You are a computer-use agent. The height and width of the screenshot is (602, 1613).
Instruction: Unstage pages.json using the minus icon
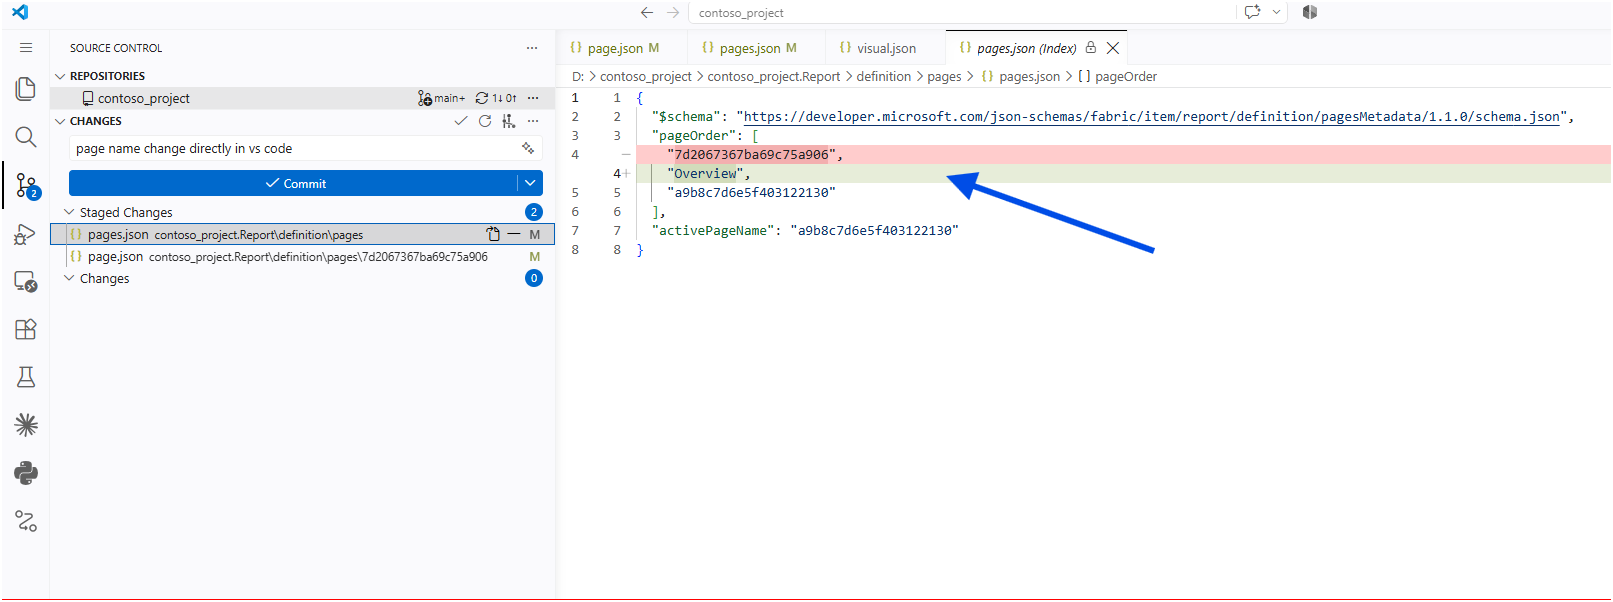click(514, 234)
